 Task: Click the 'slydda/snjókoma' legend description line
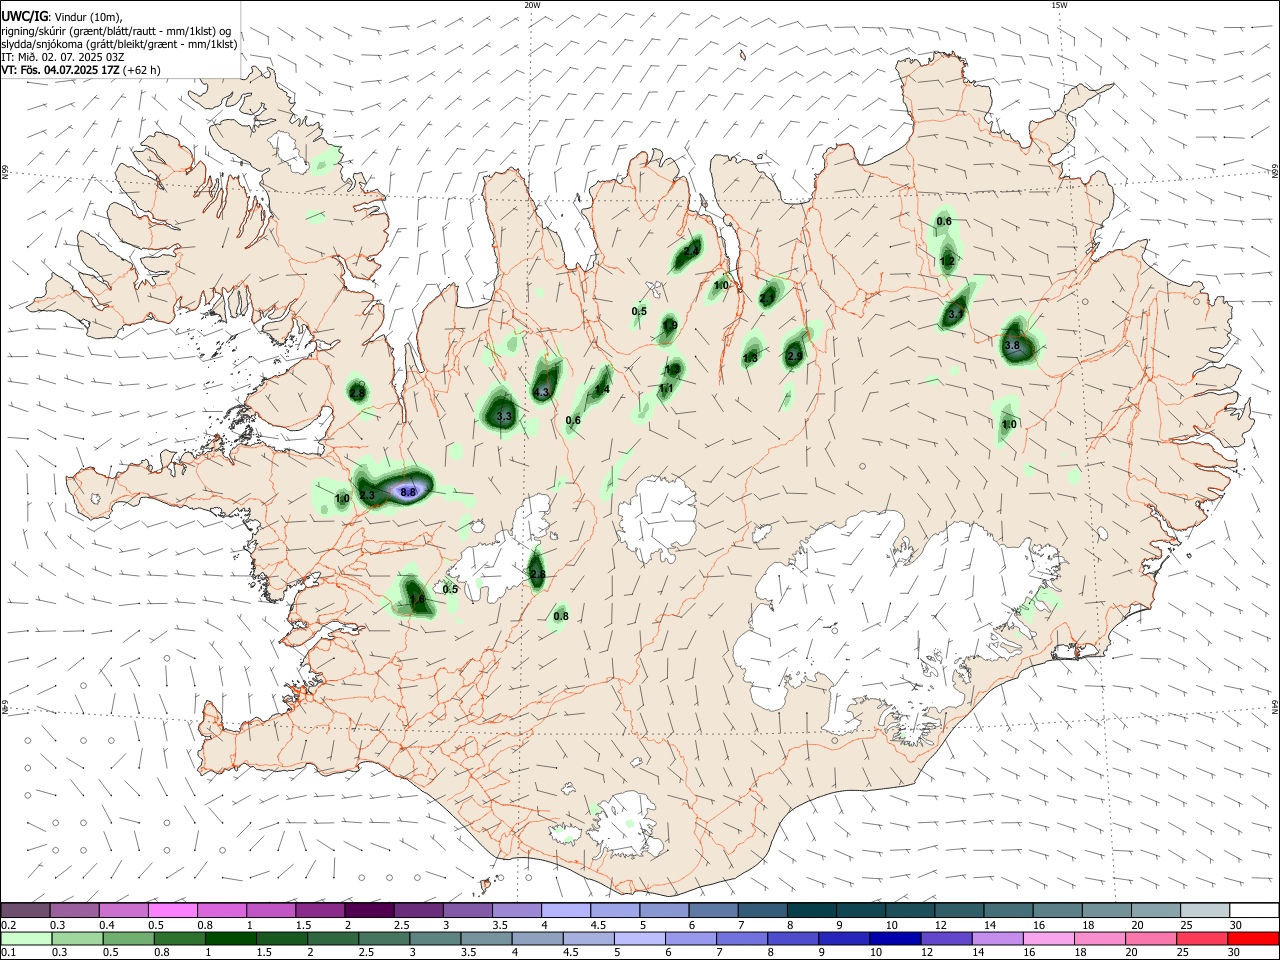120,44
